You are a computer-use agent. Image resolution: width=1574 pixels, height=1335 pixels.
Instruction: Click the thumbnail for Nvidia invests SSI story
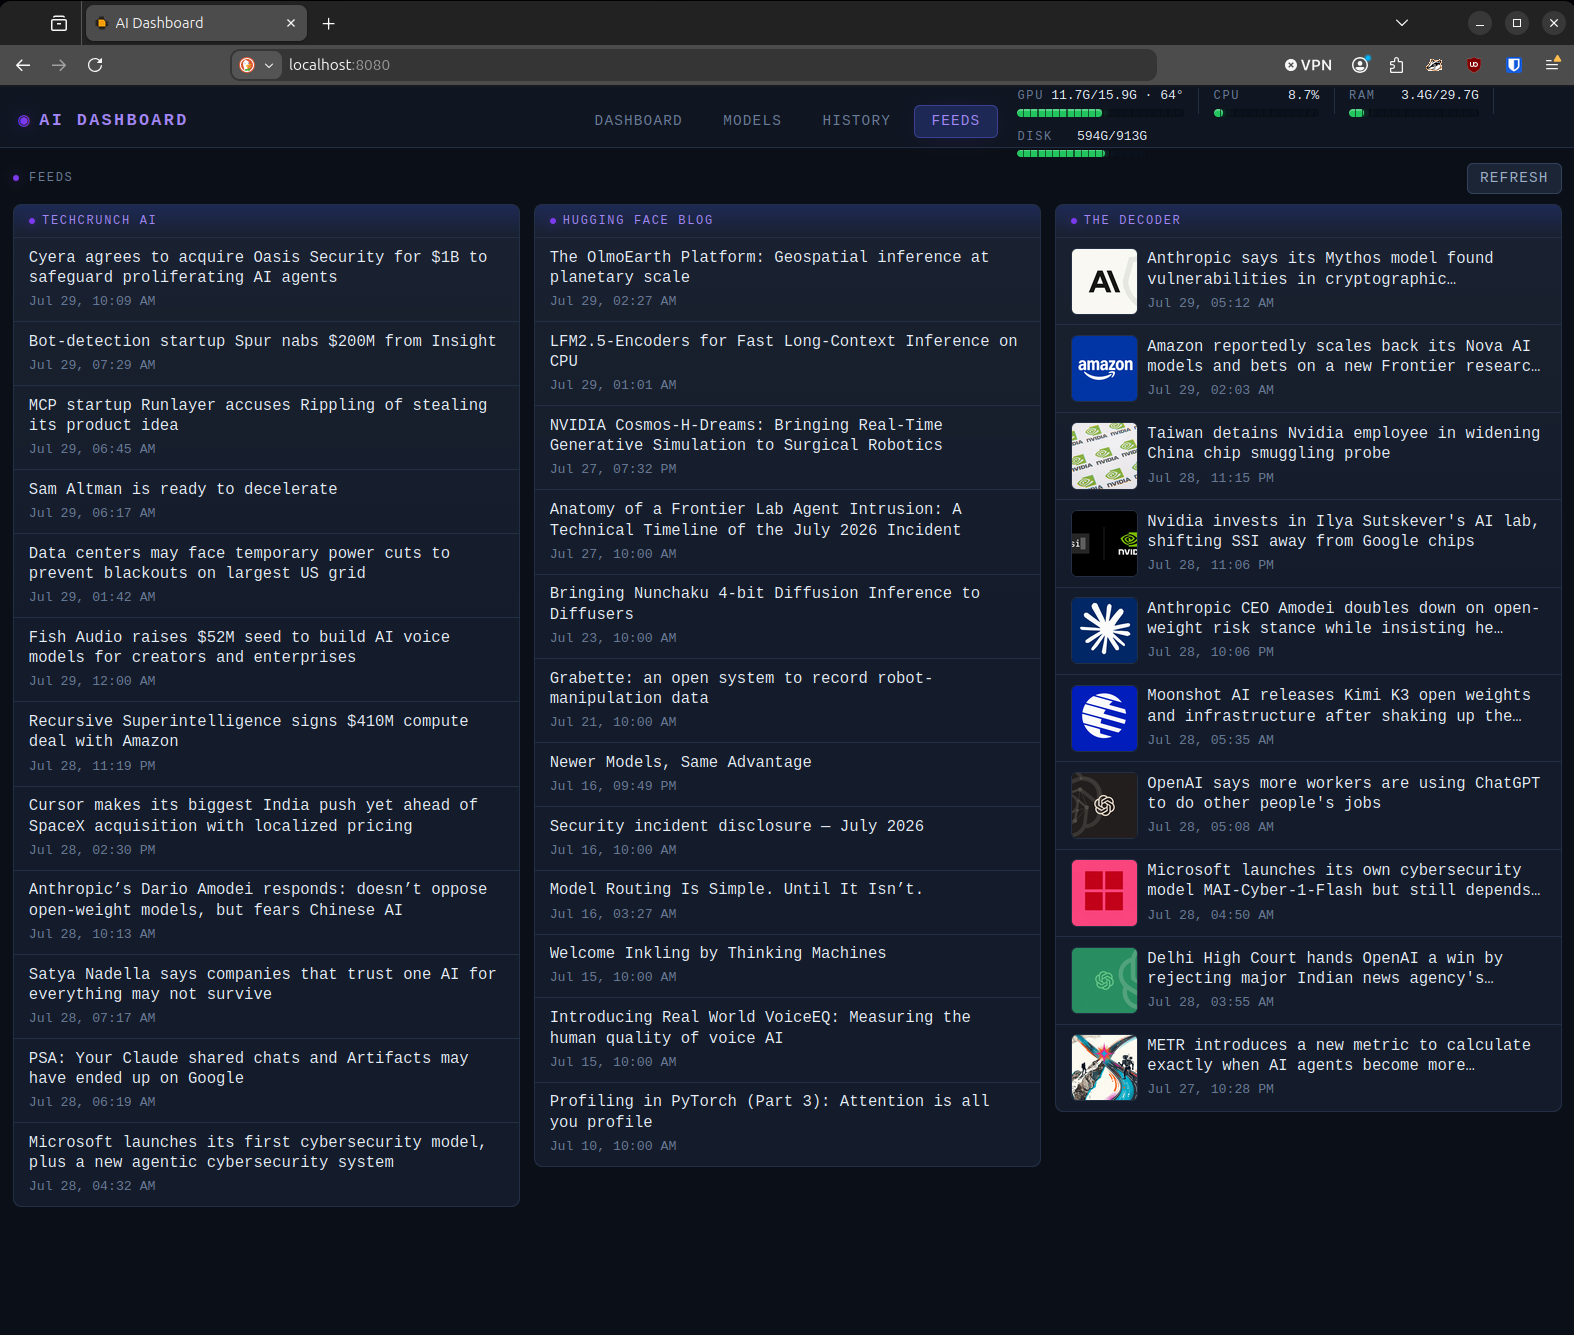coord(1104,544)
